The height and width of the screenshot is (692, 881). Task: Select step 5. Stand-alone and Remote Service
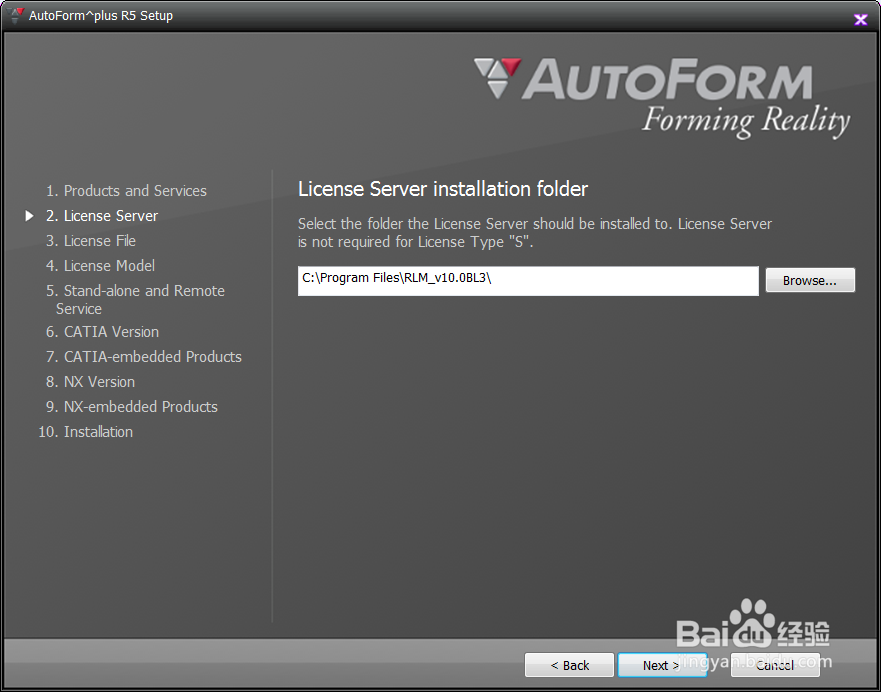click(x=135, y=299)
